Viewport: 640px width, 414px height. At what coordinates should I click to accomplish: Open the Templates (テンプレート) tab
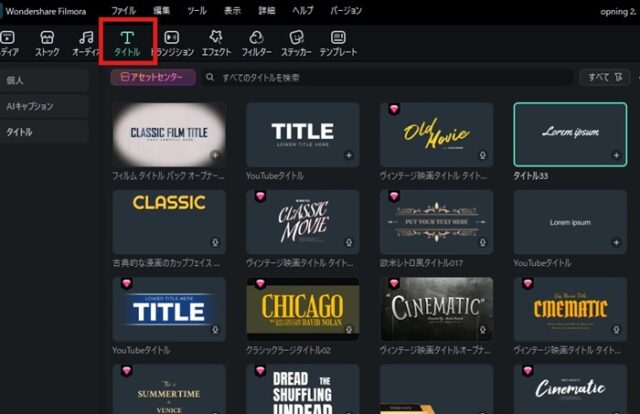[338, 42]
